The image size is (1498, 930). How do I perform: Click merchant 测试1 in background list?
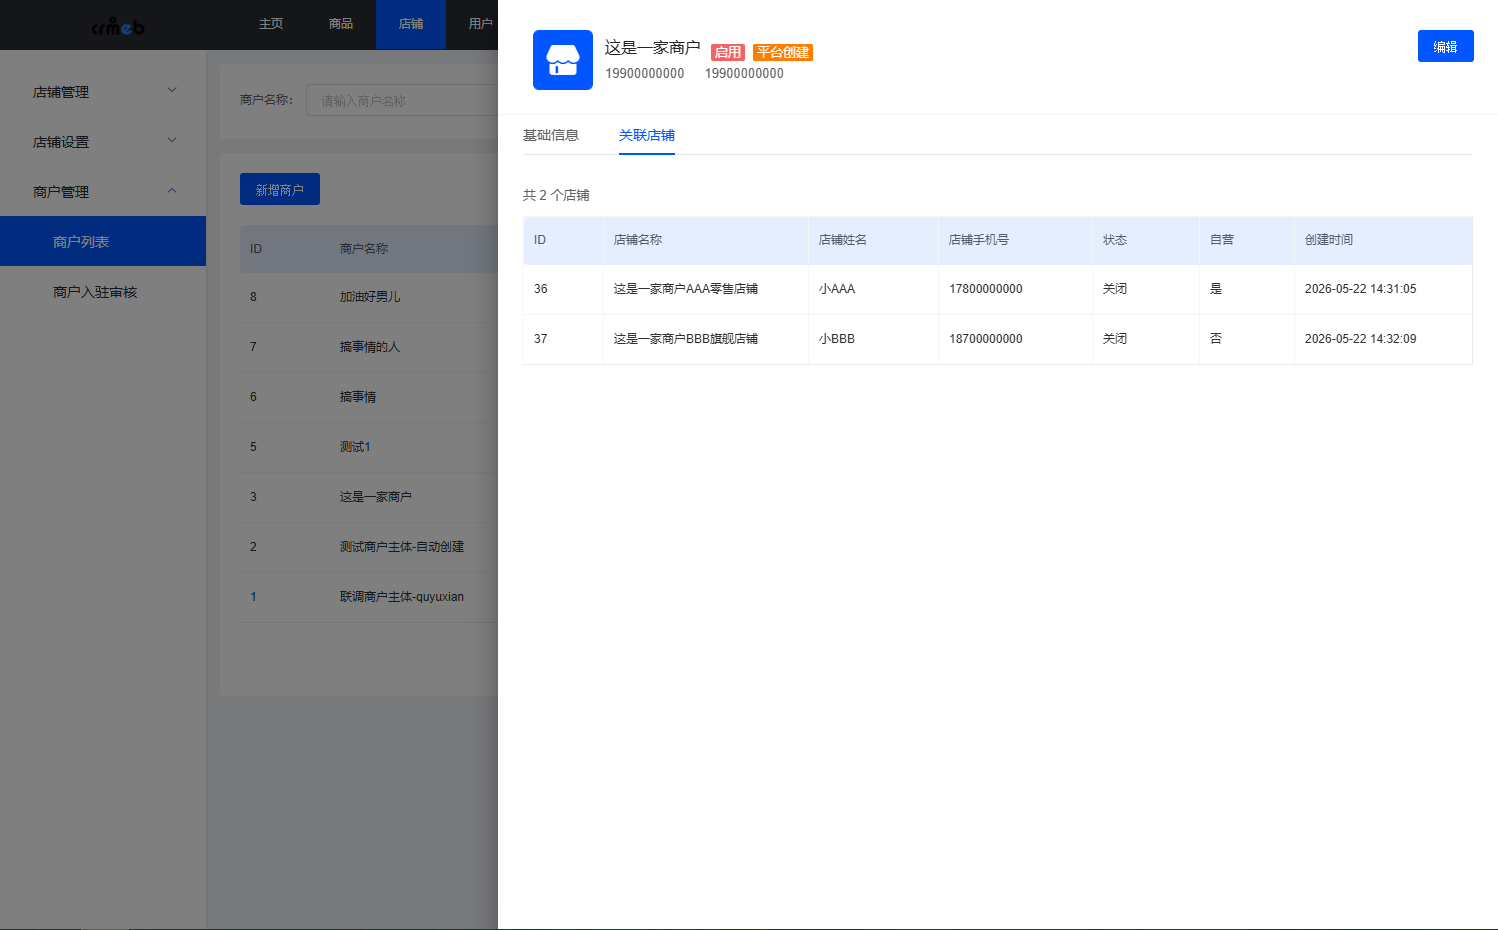pos(355,447)
